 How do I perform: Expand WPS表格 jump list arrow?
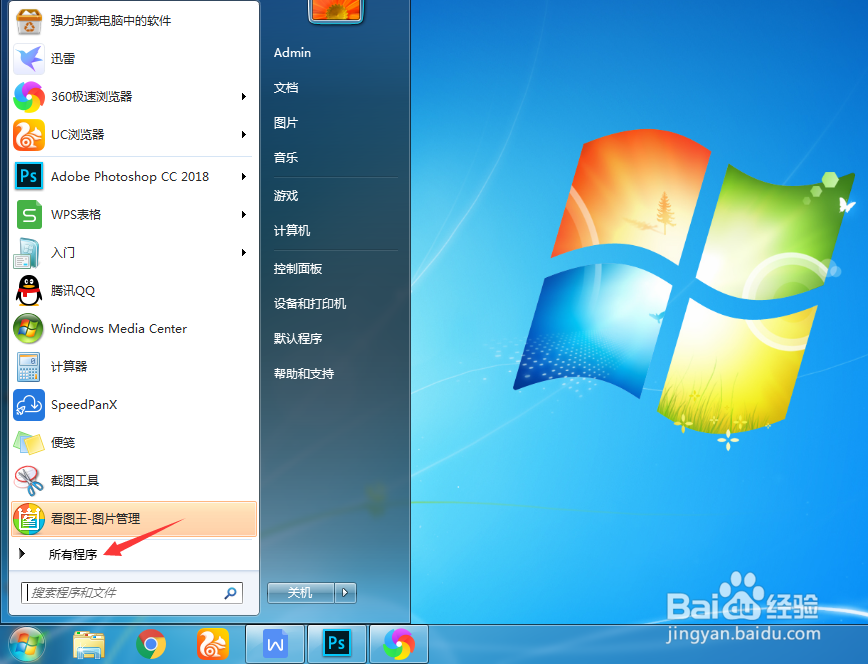click(x=244, y=214)
